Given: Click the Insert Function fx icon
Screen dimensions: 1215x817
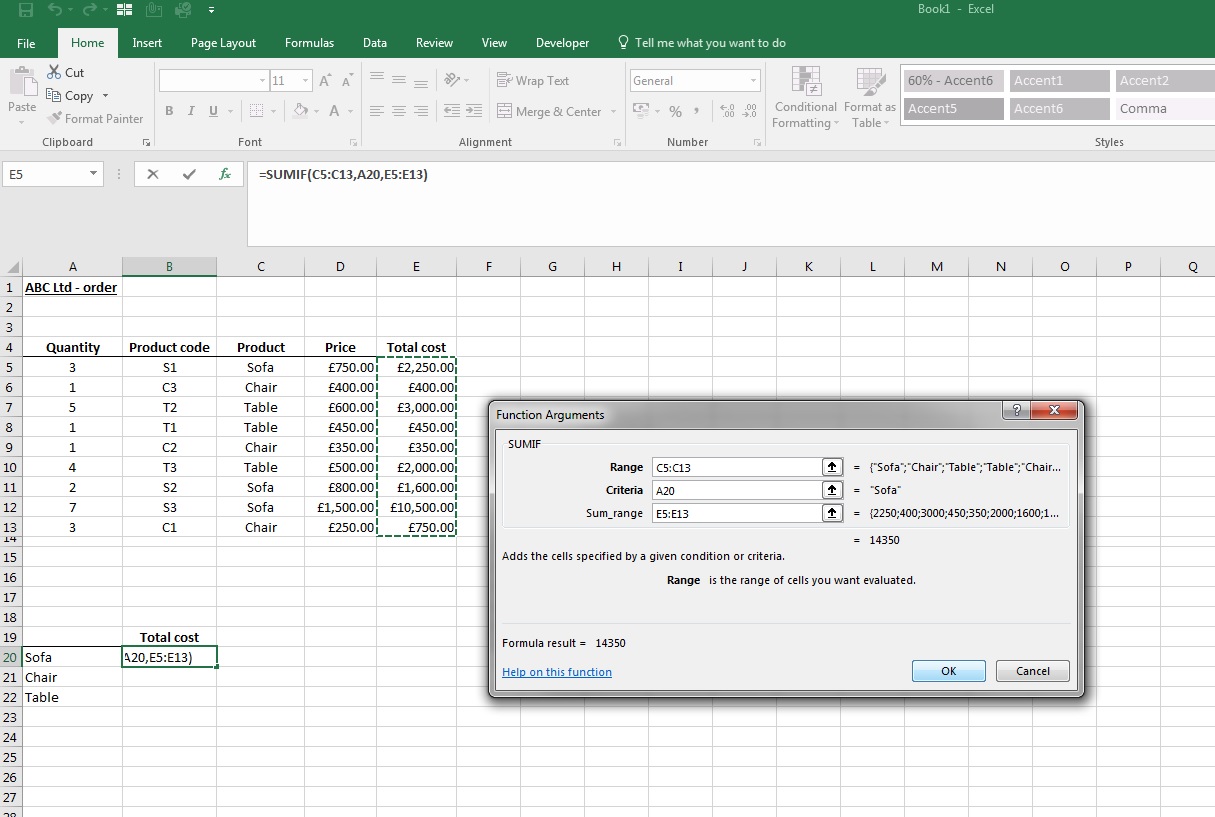Looking at the screenshot, I should pyautogui.click(x=225, y=174).
